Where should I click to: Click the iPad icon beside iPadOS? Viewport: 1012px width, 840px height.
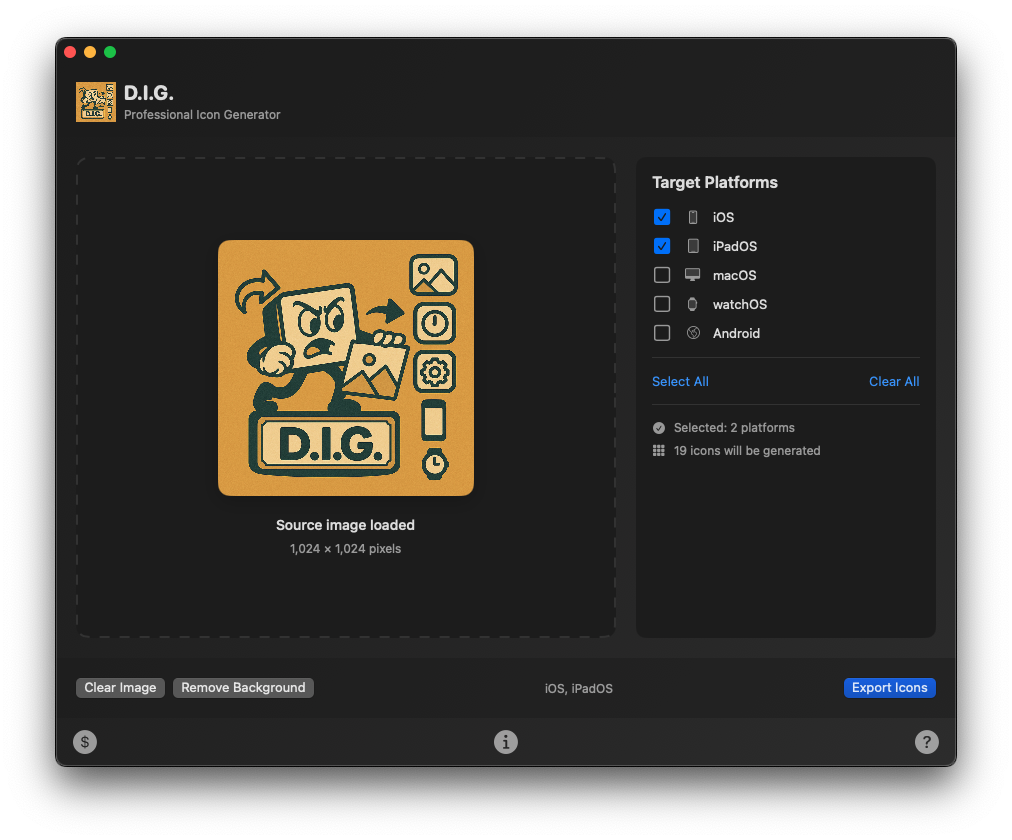(693, 246)
